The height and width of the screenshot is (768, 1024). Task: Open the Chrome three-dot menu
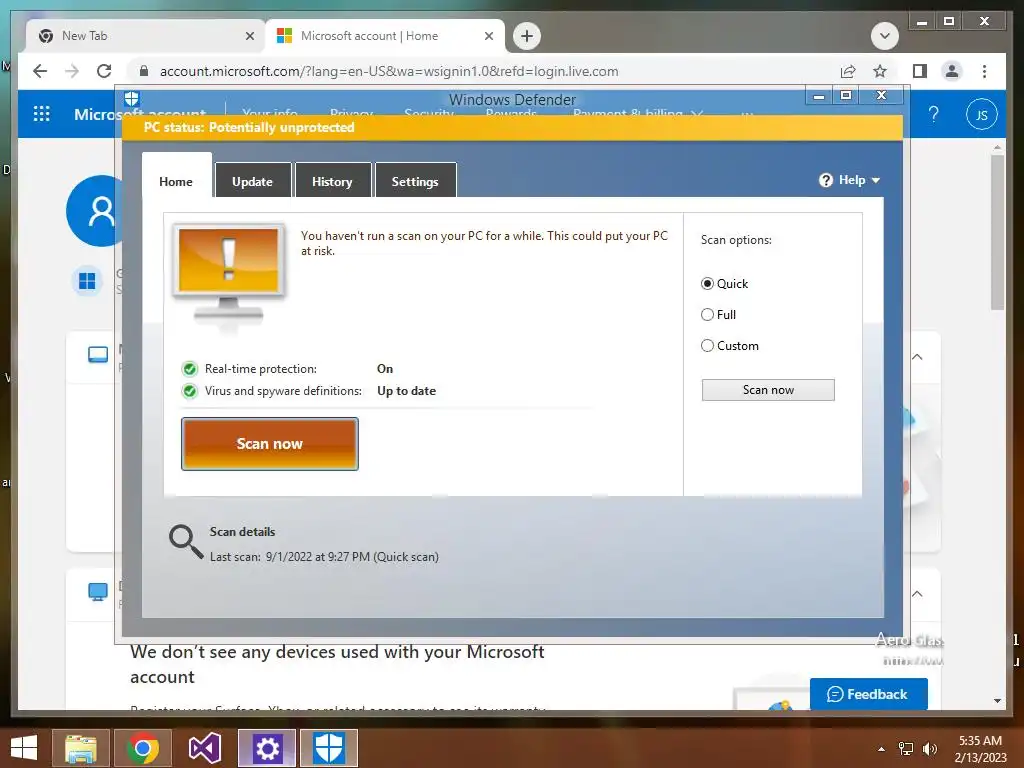click(x=984, y=71)
